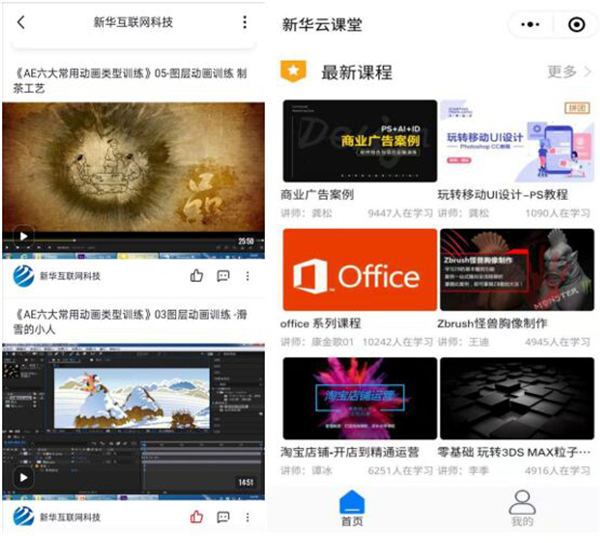Screen dimensions: 600x543
Task: Open 新华互联网科技 avatar under 滑雪的小人 video
Action: 23,517
